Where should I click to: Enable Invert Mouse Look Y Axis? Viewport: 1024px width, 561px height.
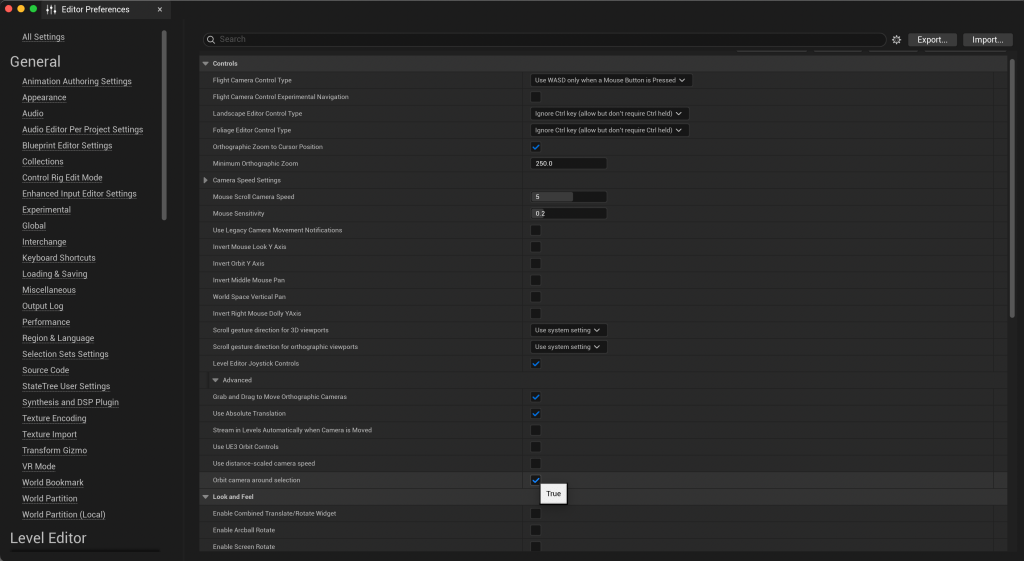coord(535,247)
